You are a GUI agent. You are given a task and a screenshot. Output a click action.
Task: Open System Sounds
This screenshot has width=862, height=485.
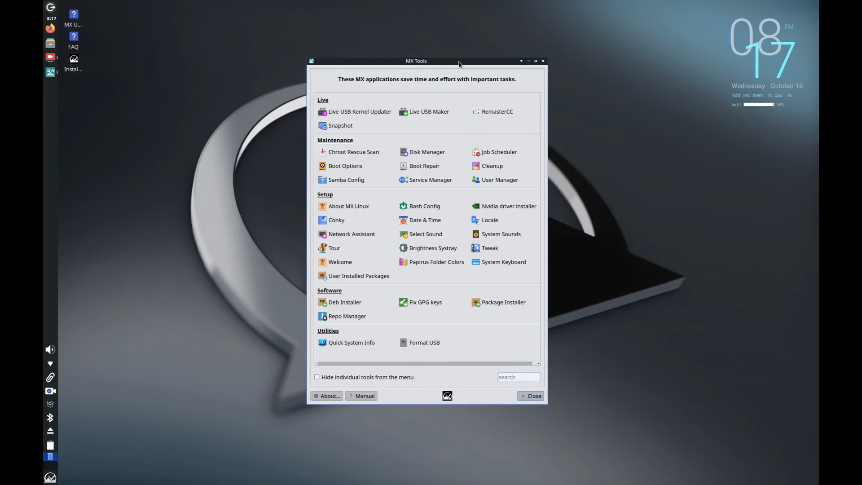[x=496, y=234]
